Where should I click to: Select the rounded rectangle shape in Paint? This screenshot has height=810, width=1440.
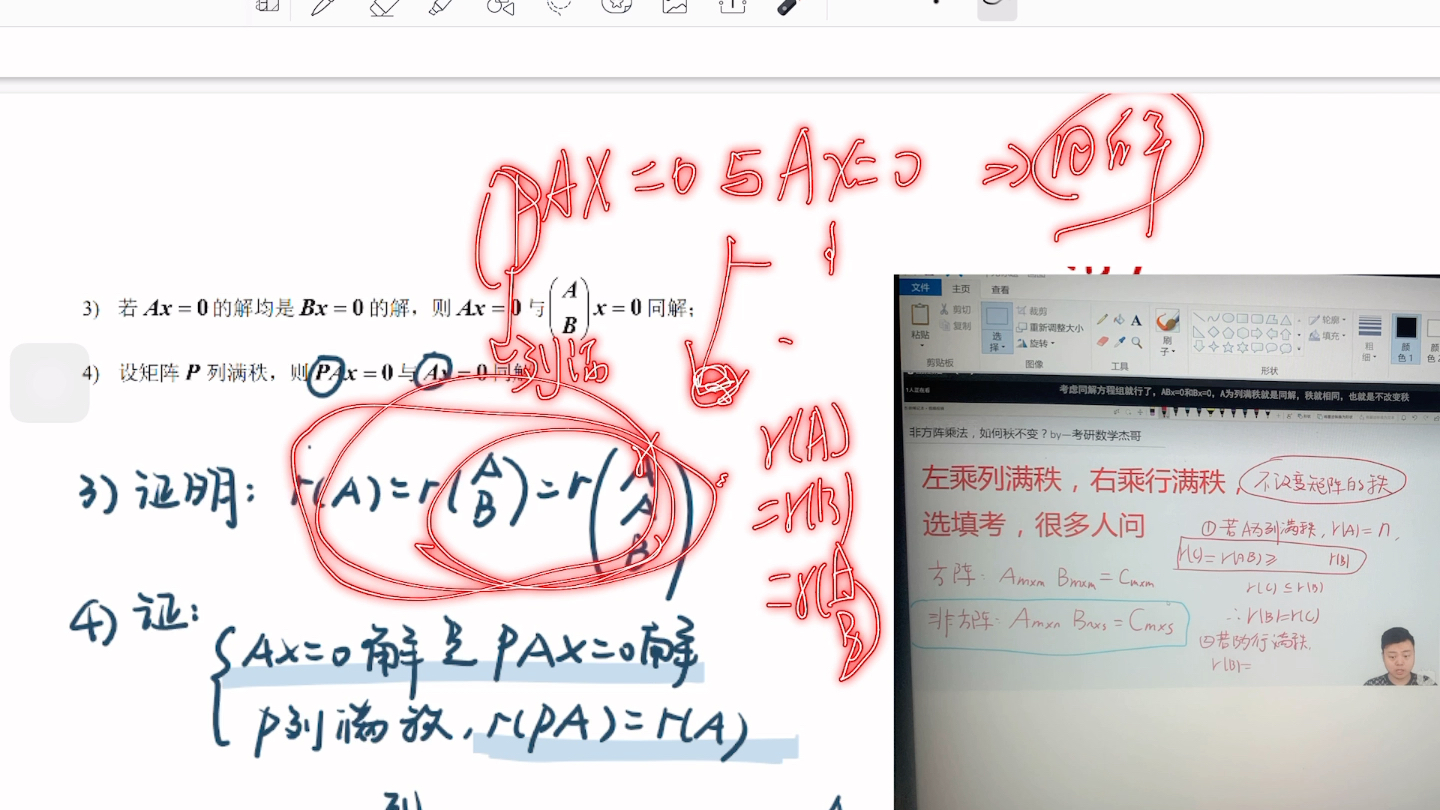pos(1257,317)
